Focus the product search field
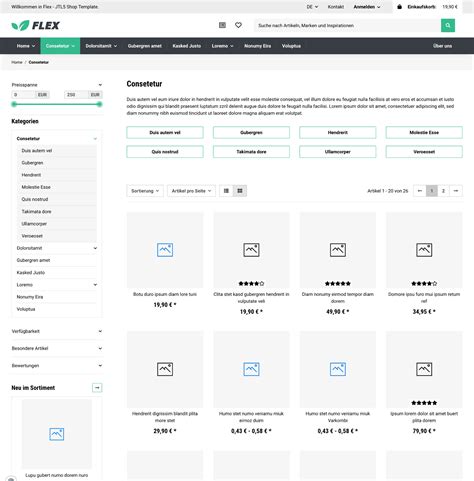The image size is (474, 481). [347, 25]
